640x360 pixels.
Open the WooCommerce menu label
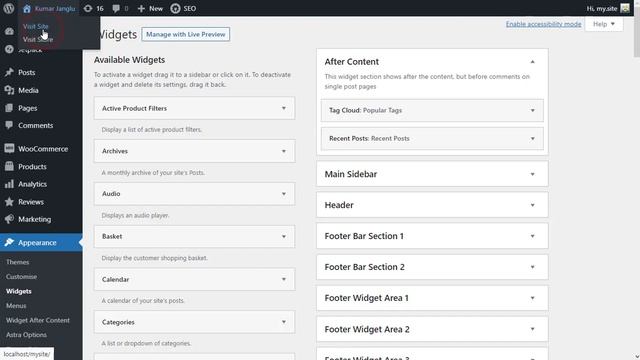43,149
